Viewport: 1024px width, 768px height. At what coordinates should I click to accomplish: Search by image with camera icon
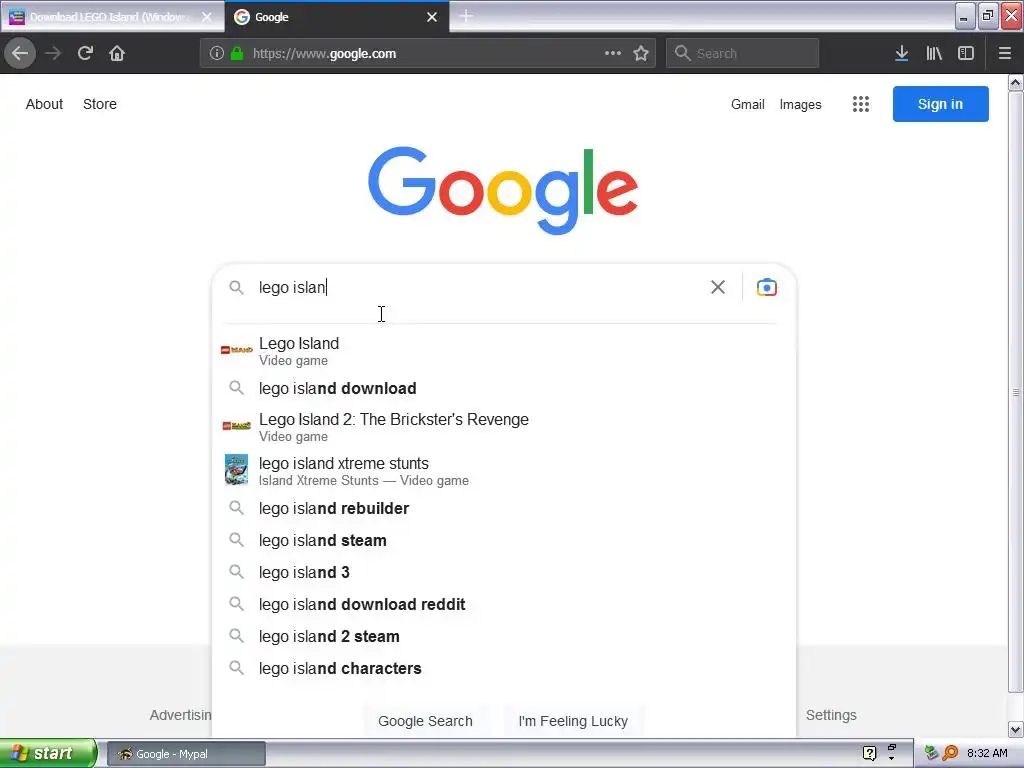coord(767,287)
